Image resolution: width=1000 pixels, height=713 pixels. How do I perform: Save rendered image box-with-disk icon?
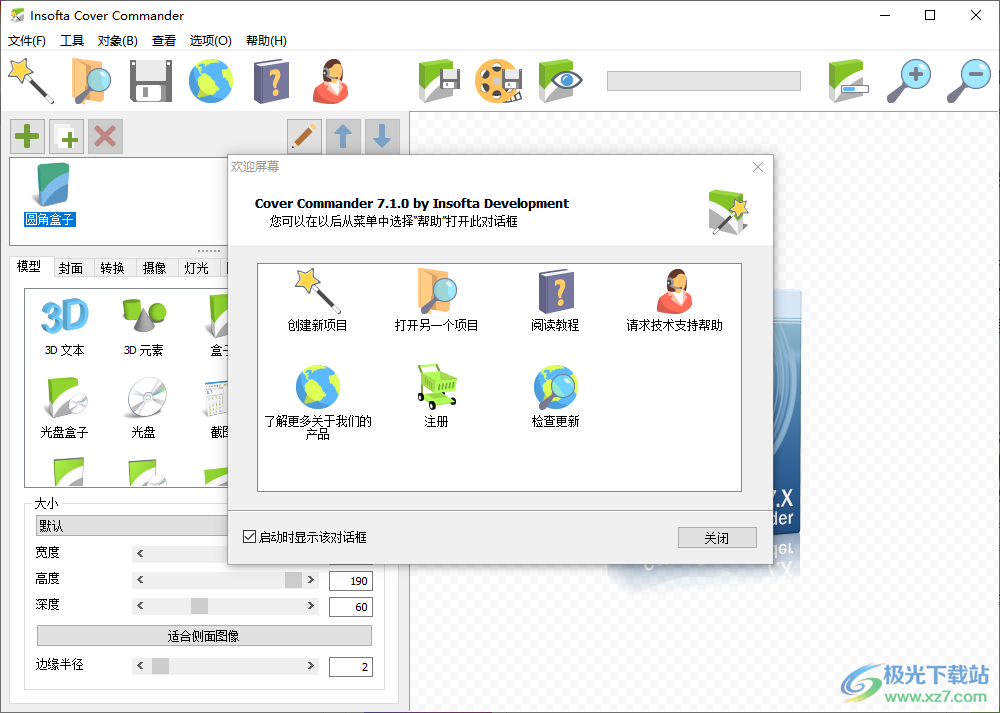click(439, 81)
